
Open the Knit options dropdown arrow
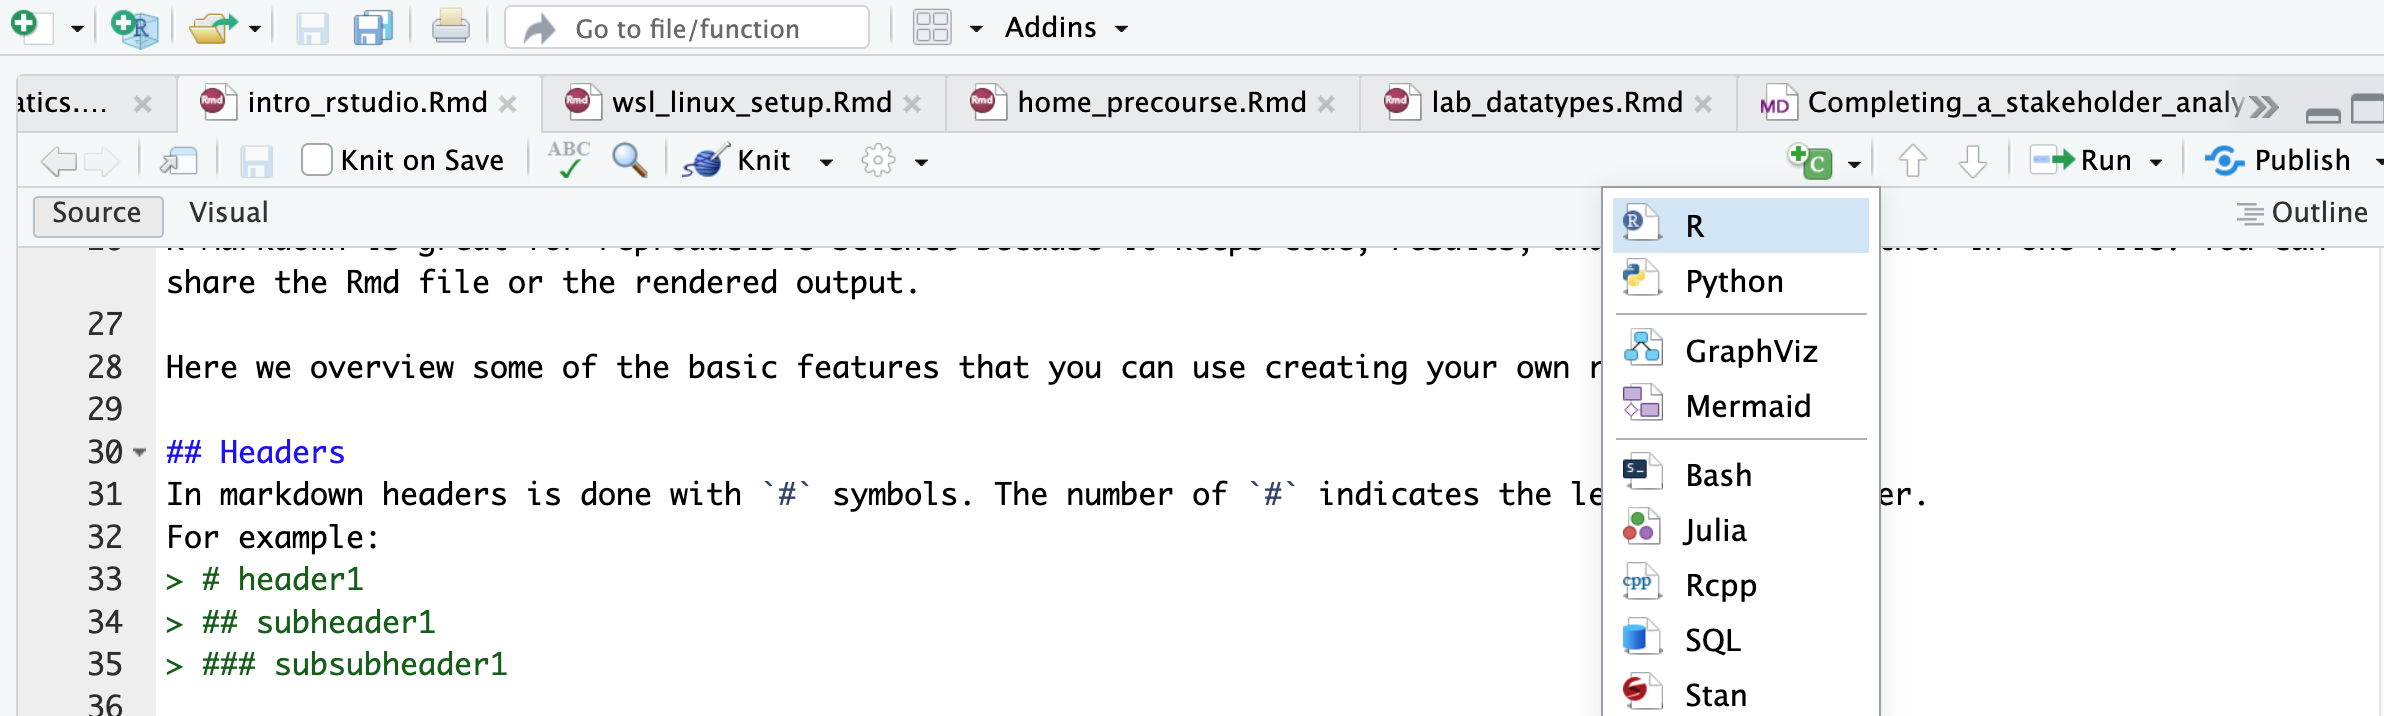click(x=826, y=162)
